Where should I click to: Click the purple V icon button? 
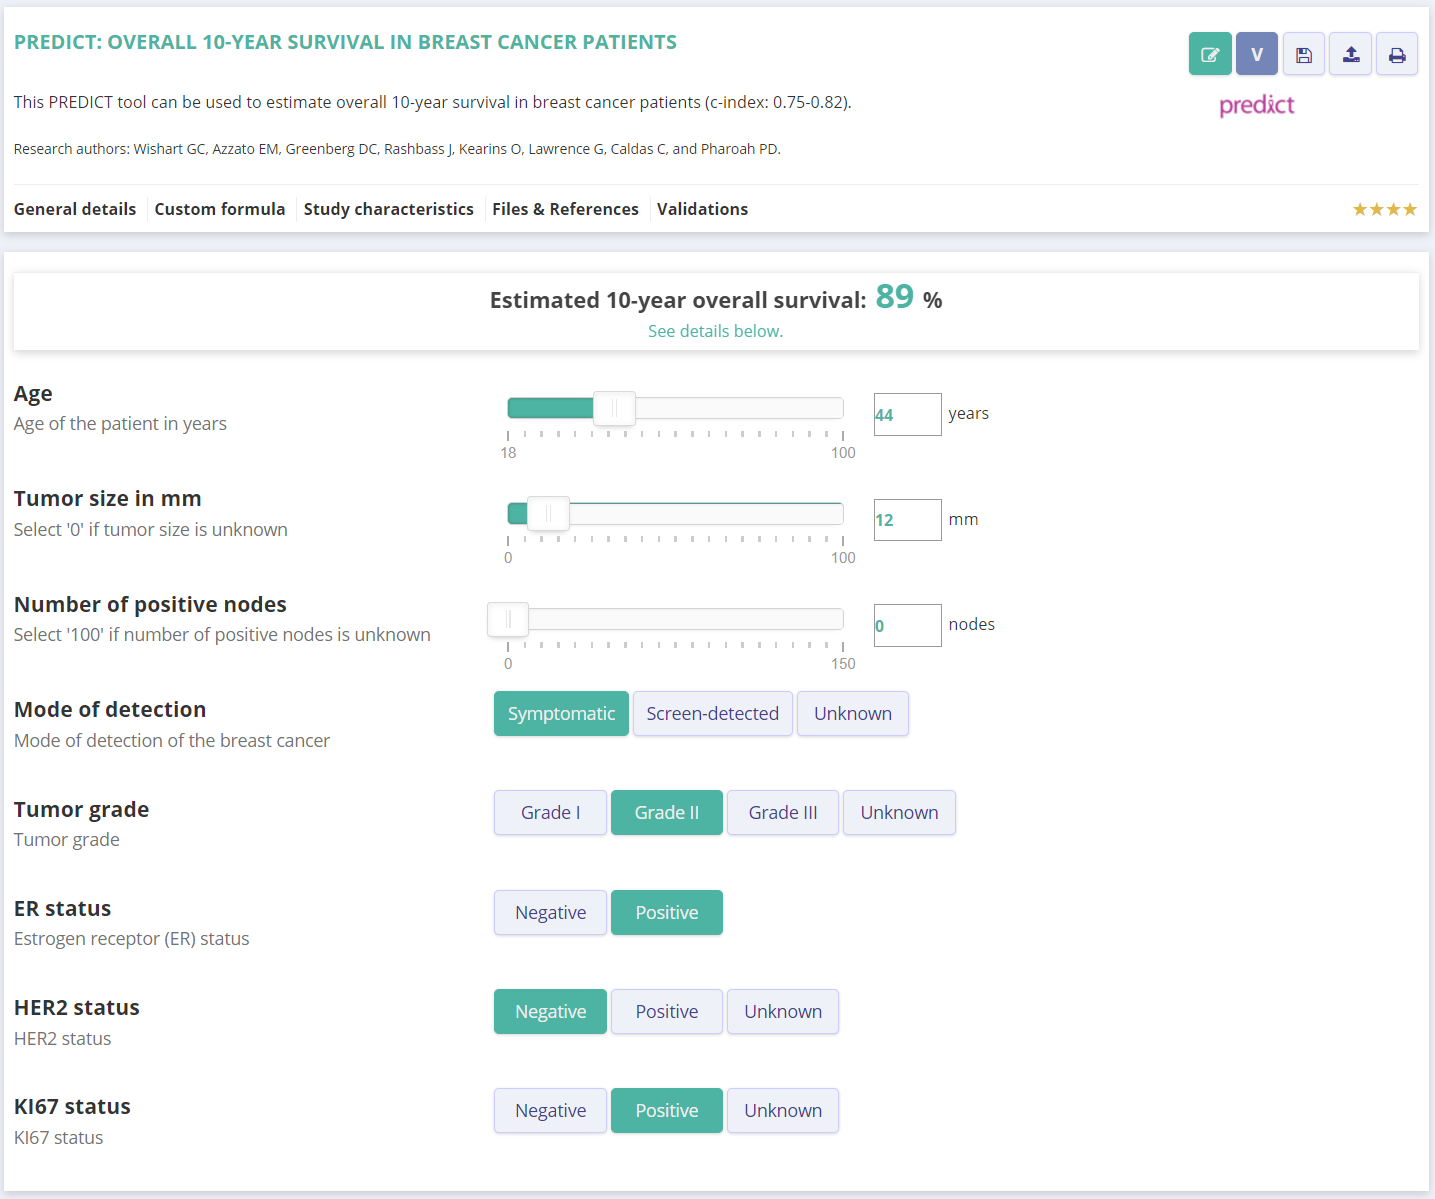[x=1256, y=54]
